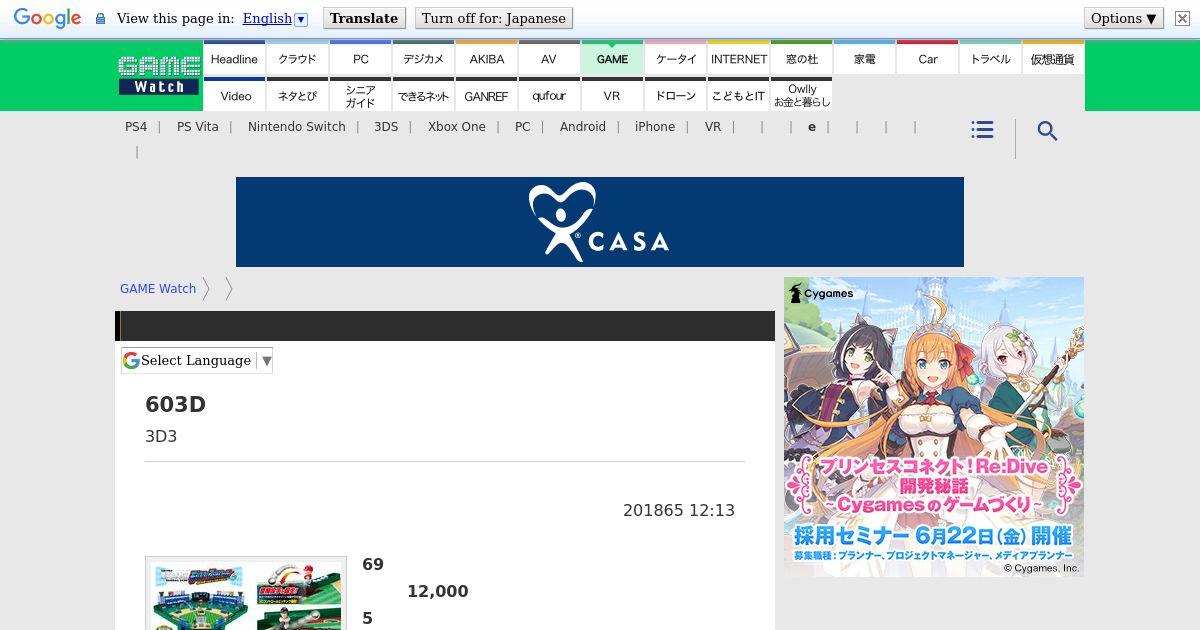Open the 窓の杜 tab
Screen dimensions: 1200x630
coord(801,58)
